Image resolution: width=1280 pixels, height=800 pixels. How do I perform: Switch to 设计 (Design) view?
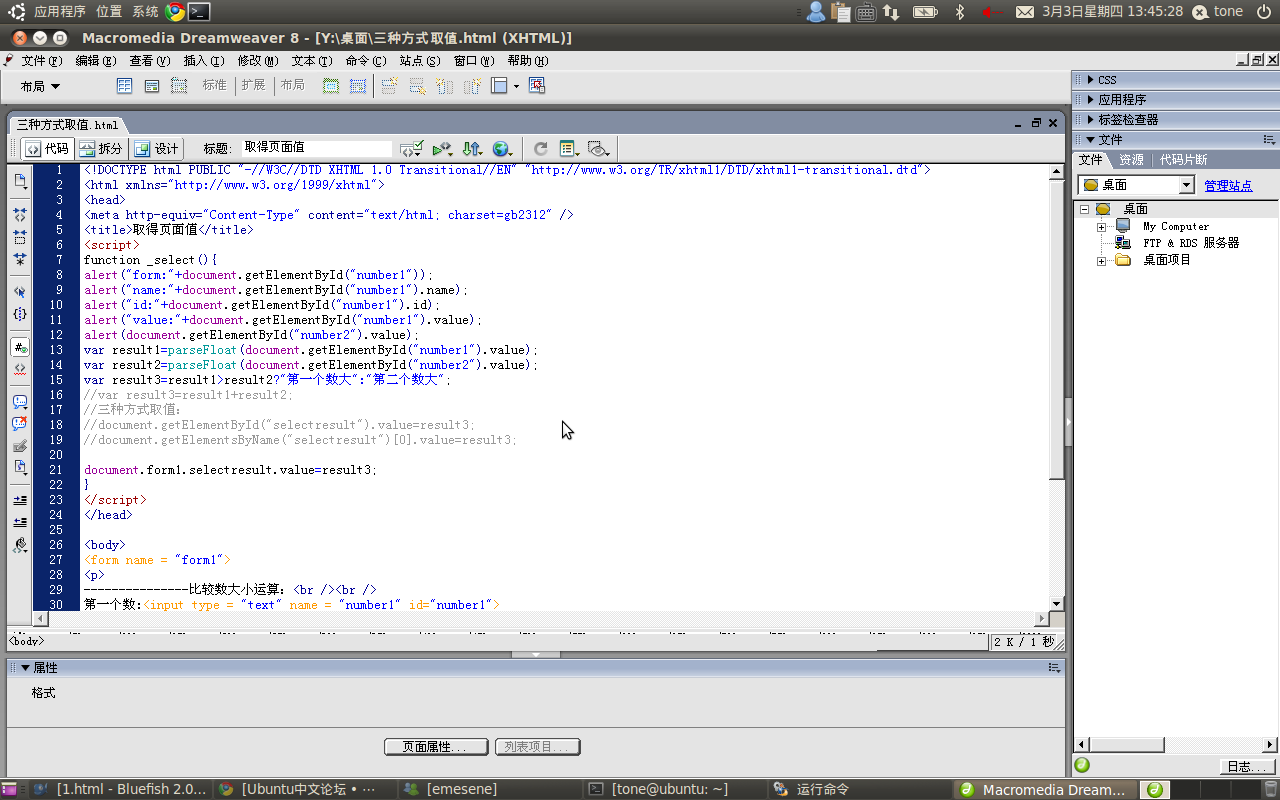pos(157,149)
